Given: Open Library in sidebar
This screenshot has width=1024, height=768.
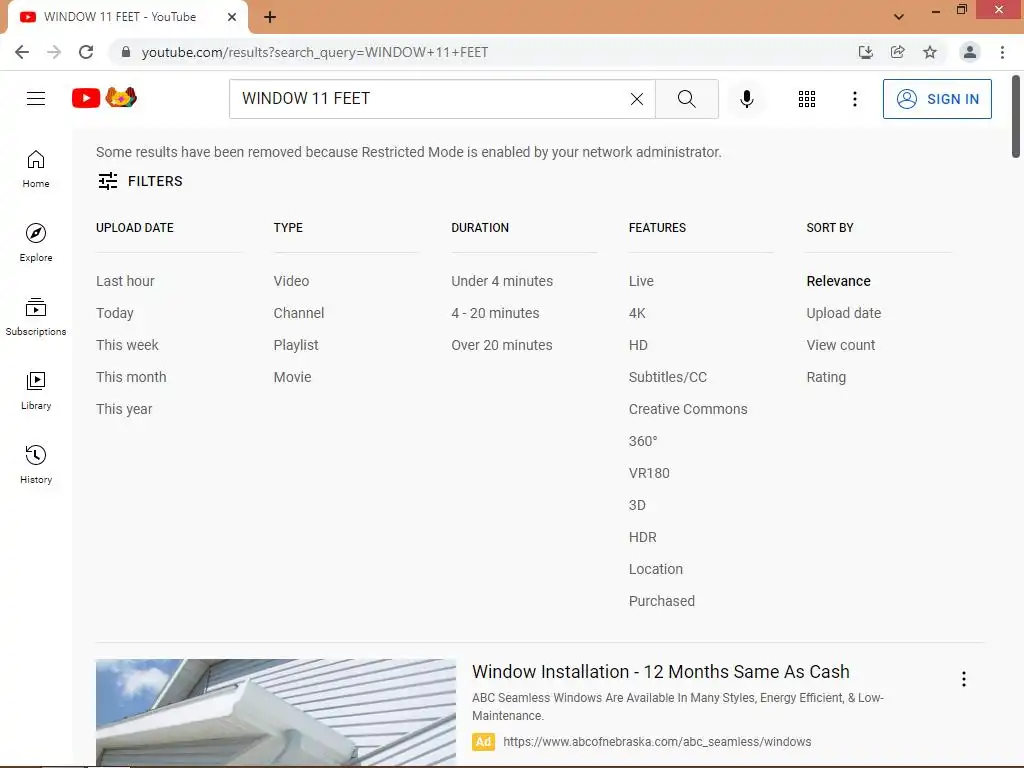Looking at the screenshot, I should pyautogui.click(x=36, y=391).
